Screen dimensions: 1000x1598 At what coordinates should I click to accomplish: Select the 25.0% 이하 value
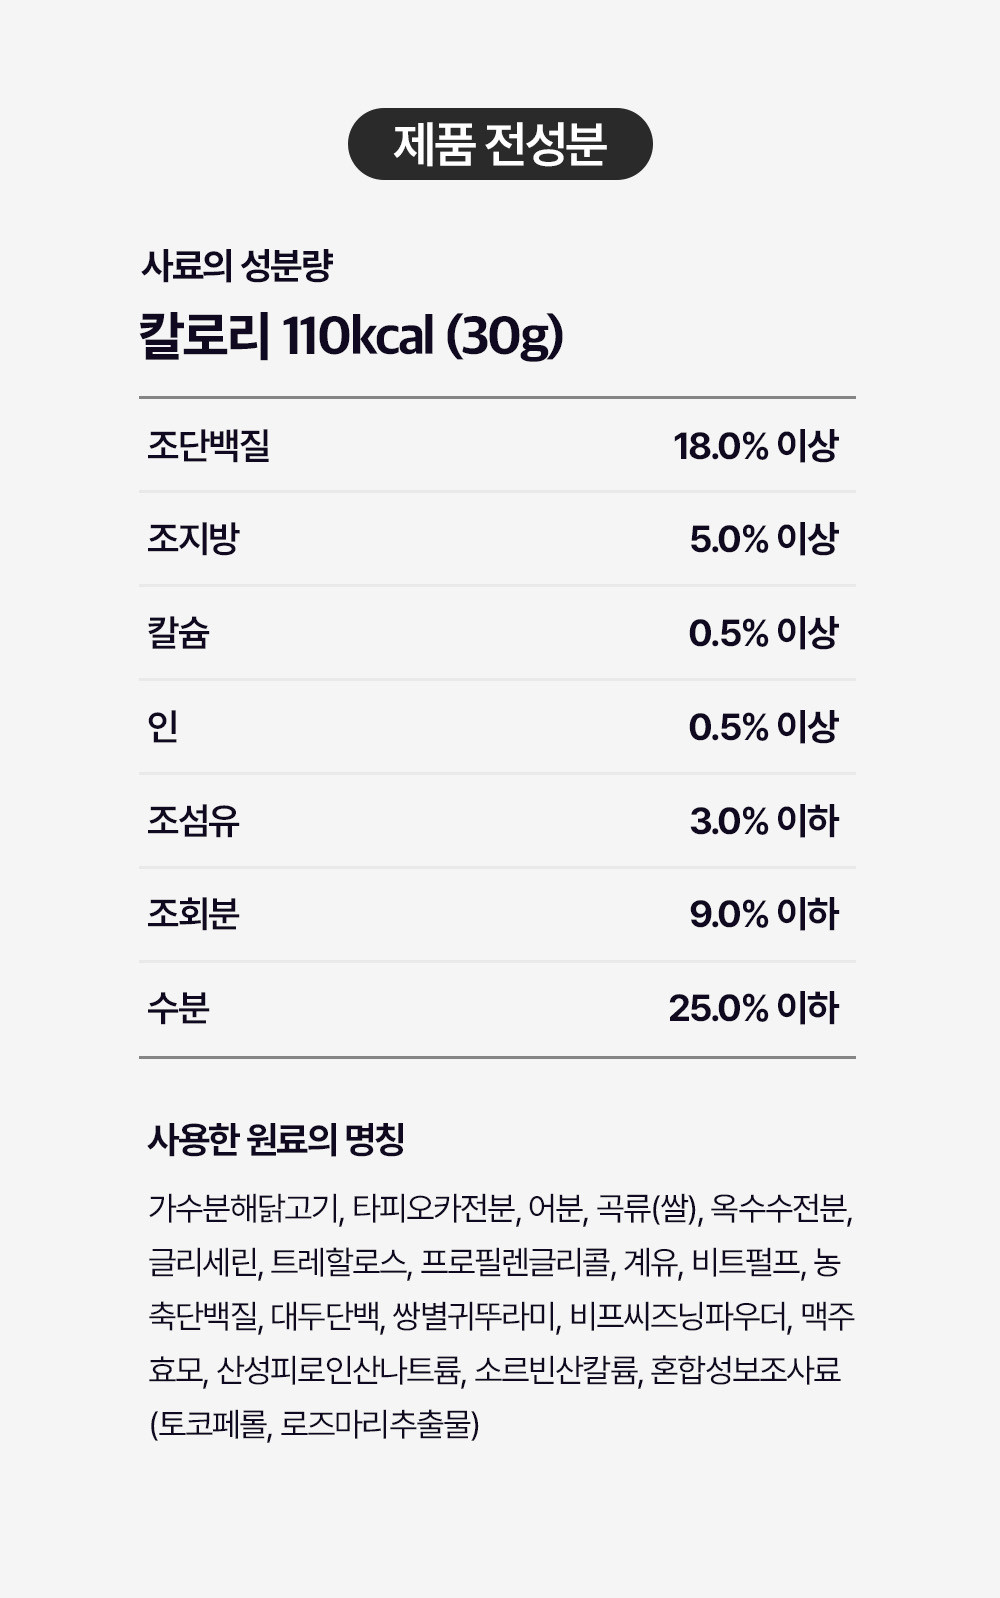(x=753, y=1008)
